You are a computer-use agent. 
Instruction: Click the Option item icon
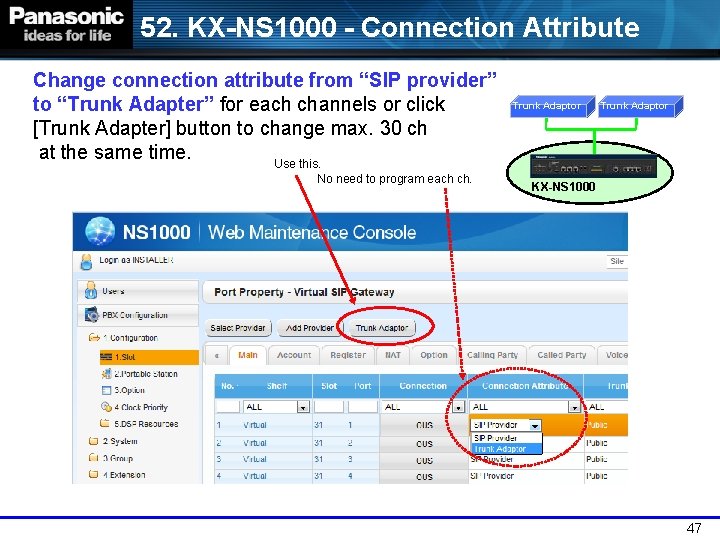pos(106,390)
